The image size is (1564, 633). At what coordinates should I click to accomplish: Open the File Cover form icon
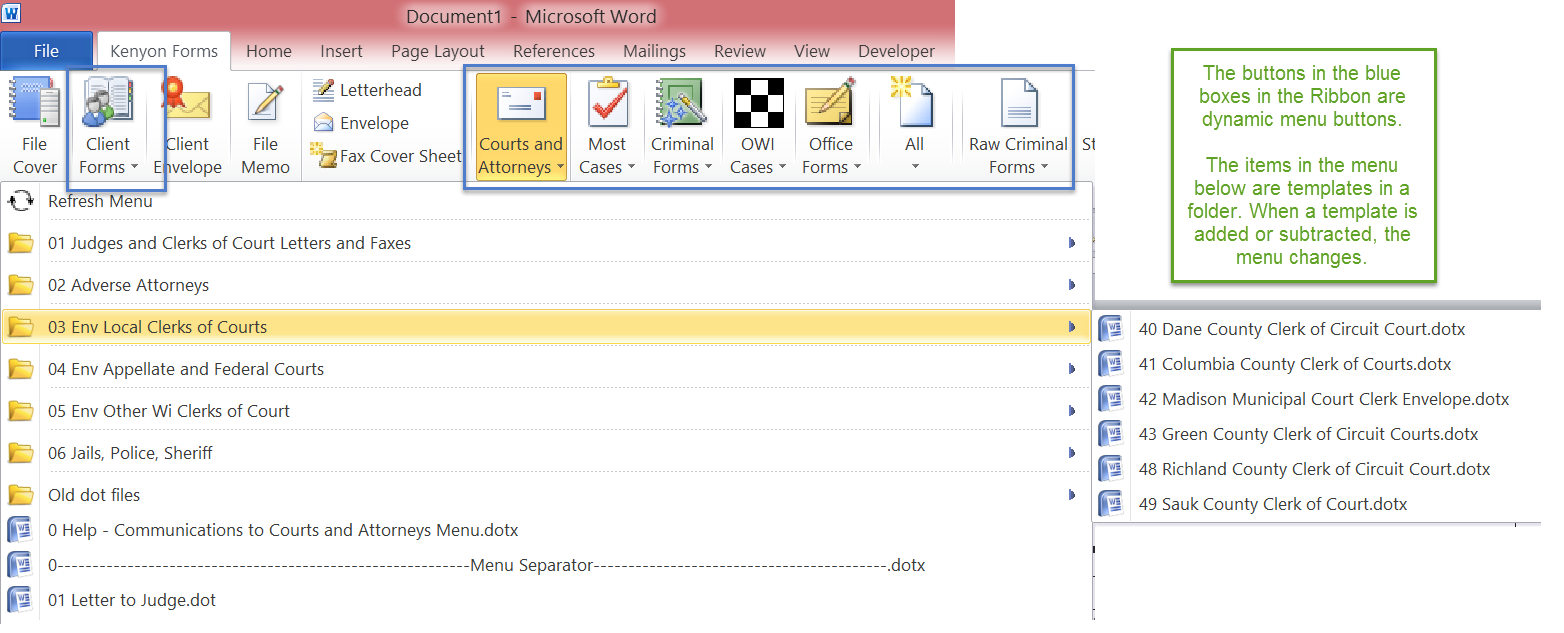[33, 123]
